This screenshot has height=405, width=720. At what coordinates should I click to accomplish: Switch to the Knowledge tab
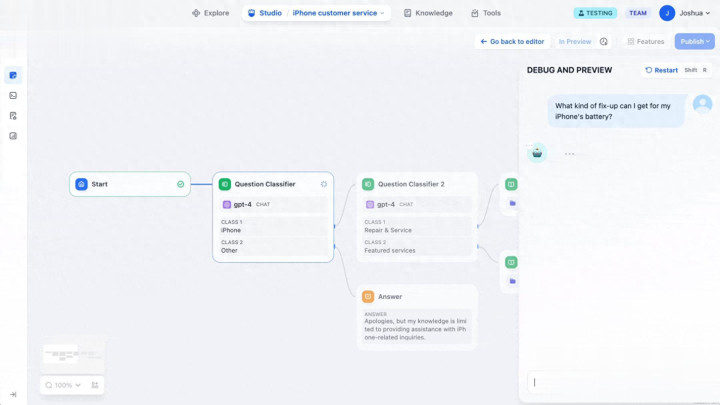pyautogui.click(x=428, y=13)
